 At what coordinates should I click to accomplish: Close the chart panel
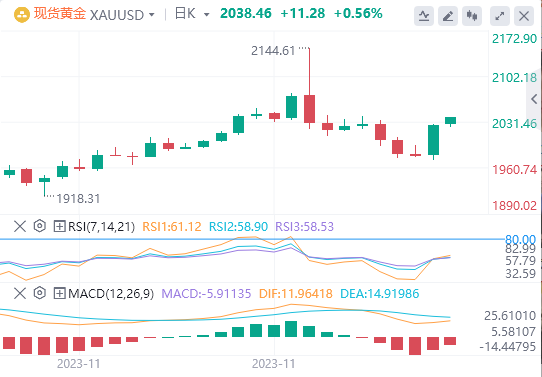coord(524,16)
